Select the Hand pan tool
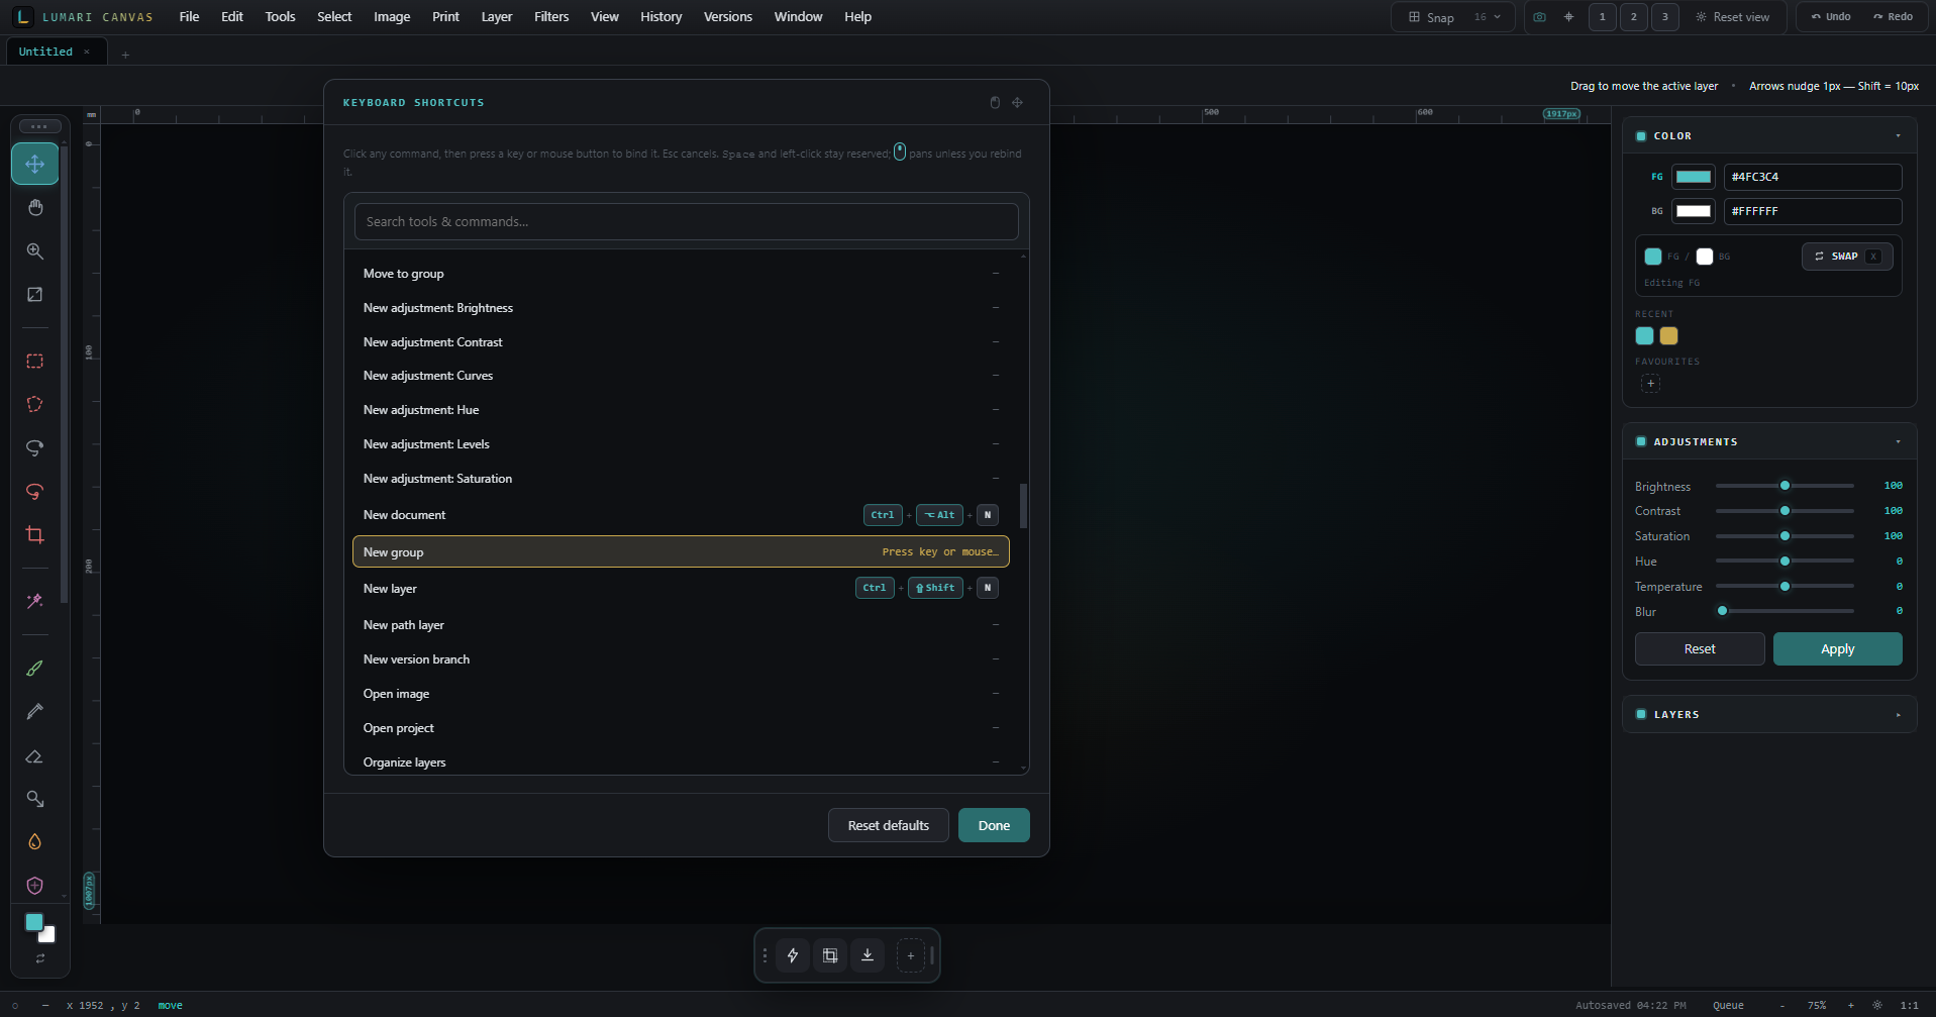The height and width of the screenshot is (1017, 1936). (35, 207)
